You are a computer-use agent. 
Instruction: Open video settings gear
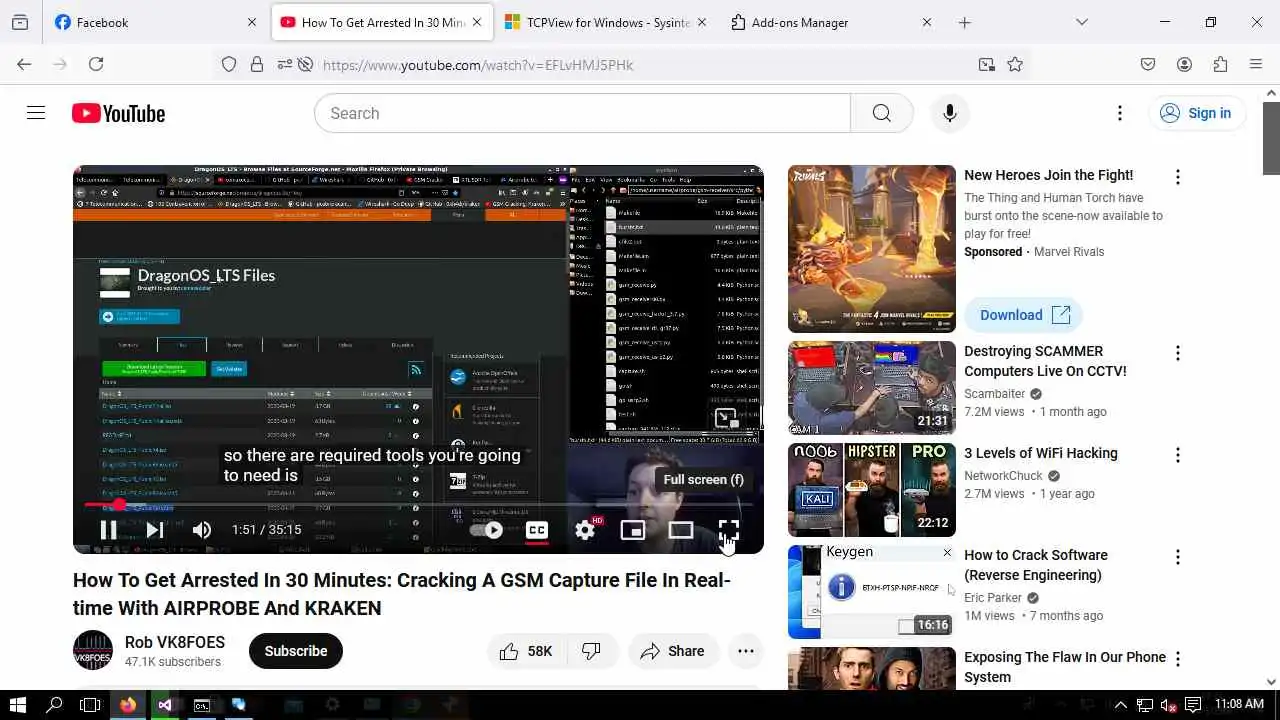click(x=585, y=530)
